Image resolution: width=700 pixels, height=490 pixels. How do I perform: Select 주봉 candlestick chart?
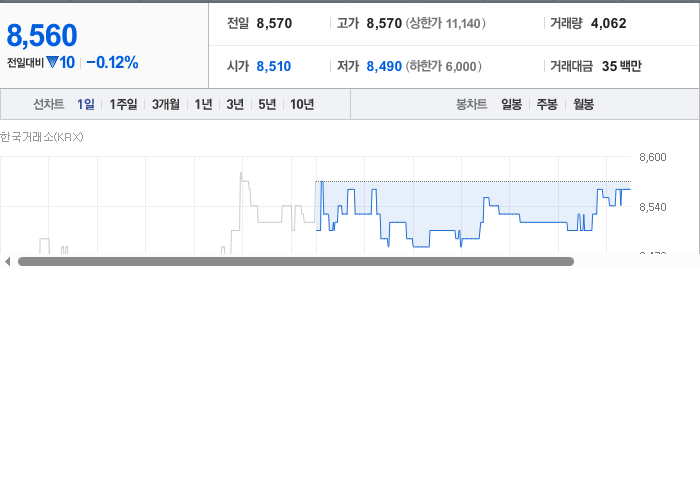[x=547, y=104]
